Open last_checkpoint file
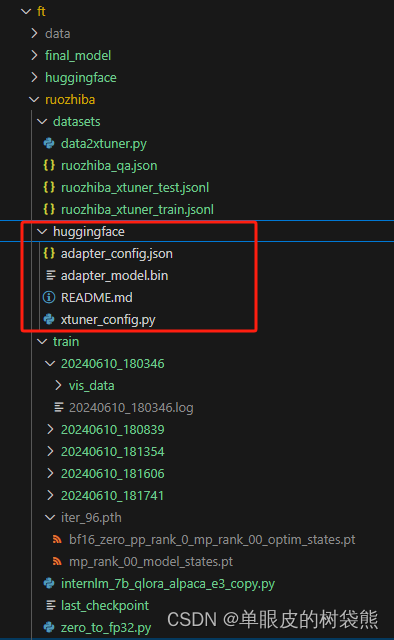The height and width of the screenshot is (640, 394). (105, 606)
